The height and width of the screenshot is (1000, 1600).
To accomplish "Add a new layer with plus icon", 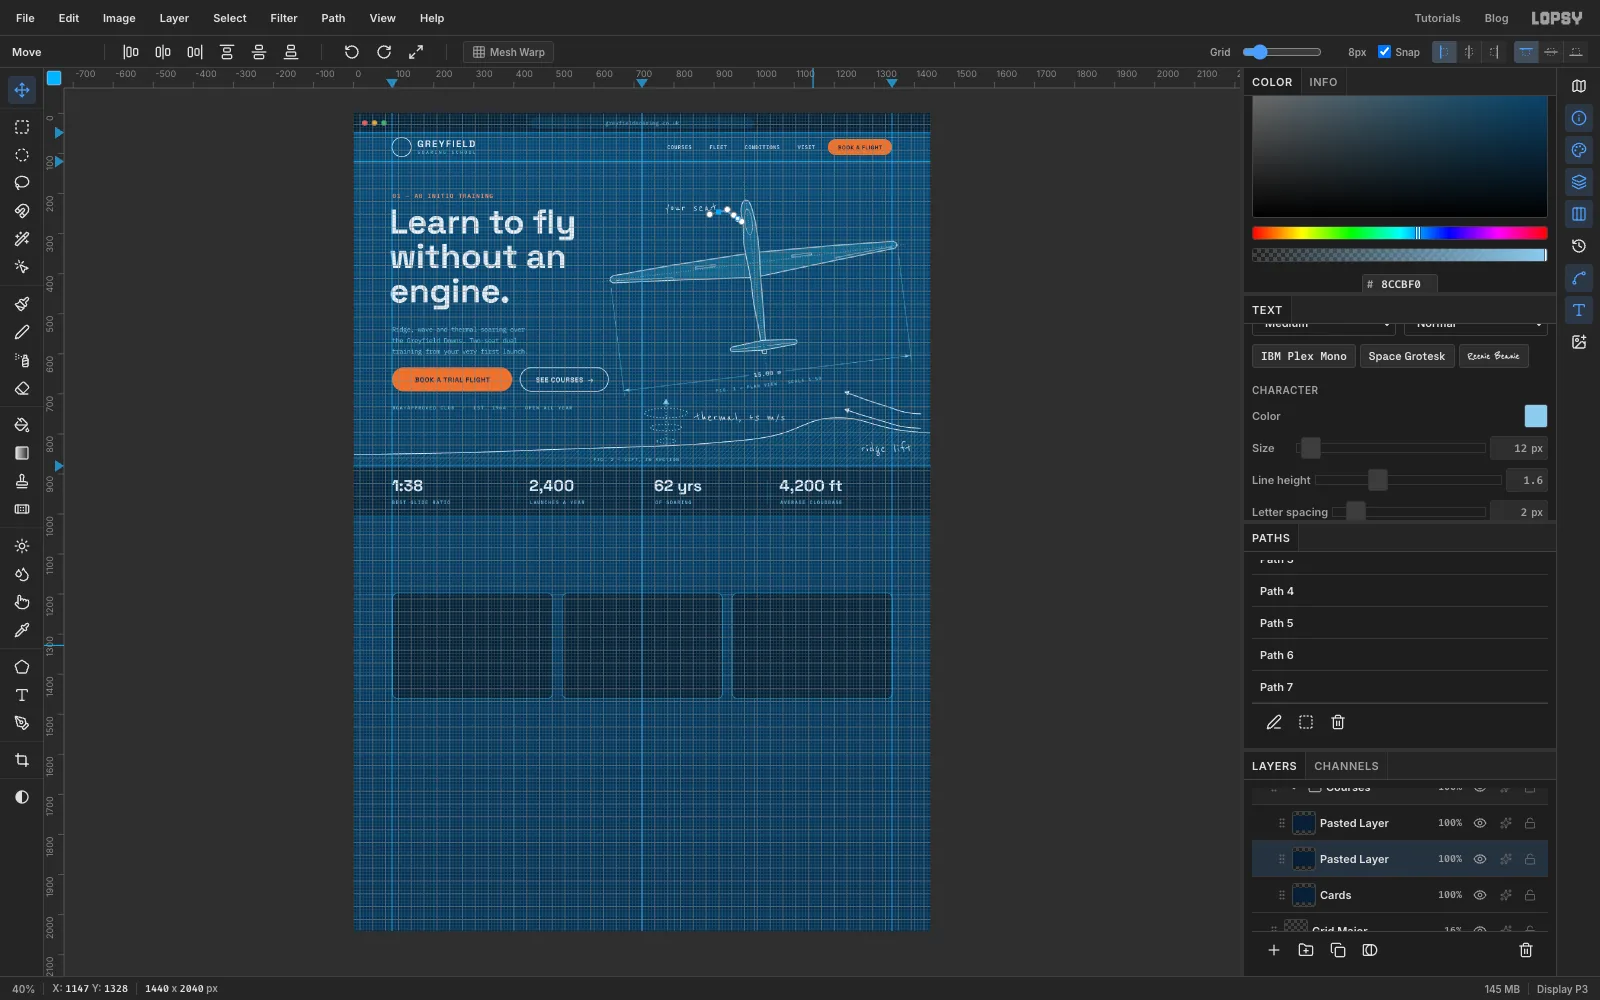I will coord(1274,950).
